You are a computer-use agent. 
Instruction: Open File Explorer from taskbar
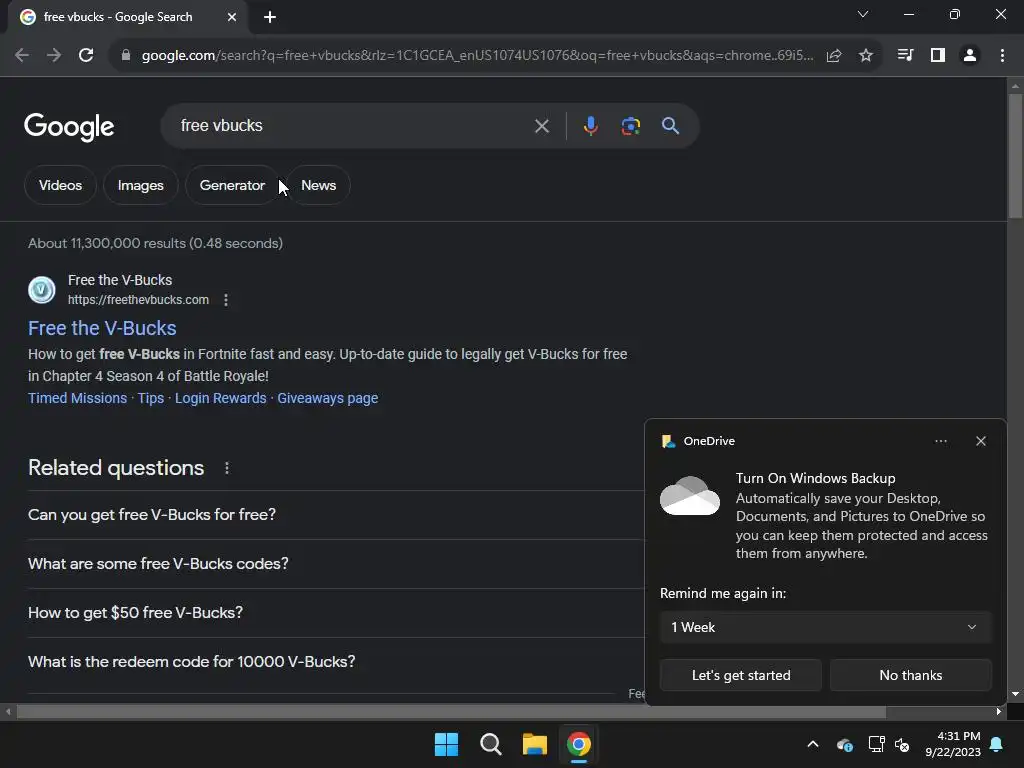click(534, 744)
